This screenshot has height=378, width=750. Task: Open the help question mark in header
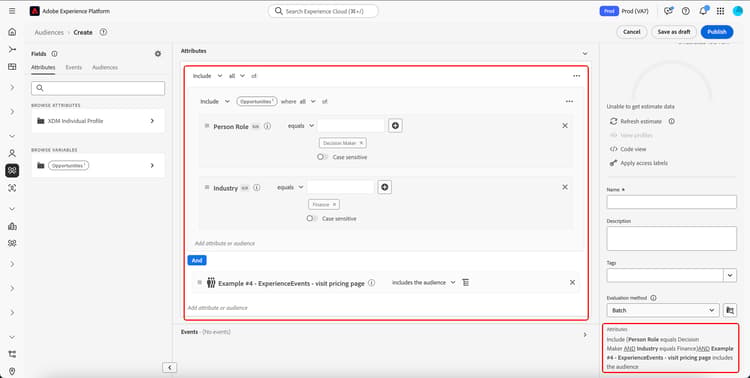click(x=685, y=11)
